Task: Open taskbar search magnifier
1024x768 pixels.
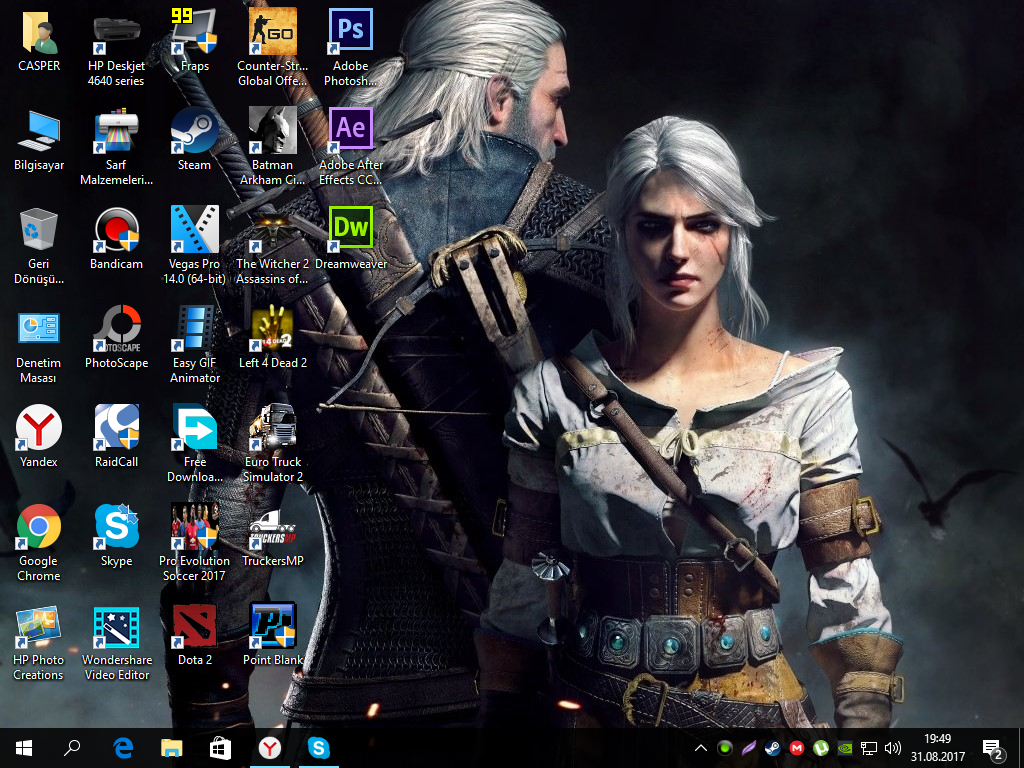Action: [x=72, y=748]
